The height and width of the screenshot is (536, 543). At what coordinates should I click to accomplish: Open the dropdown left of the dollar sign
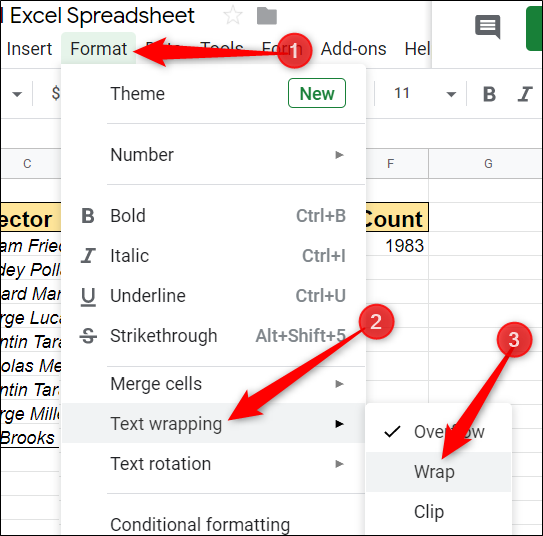(17, 94)
